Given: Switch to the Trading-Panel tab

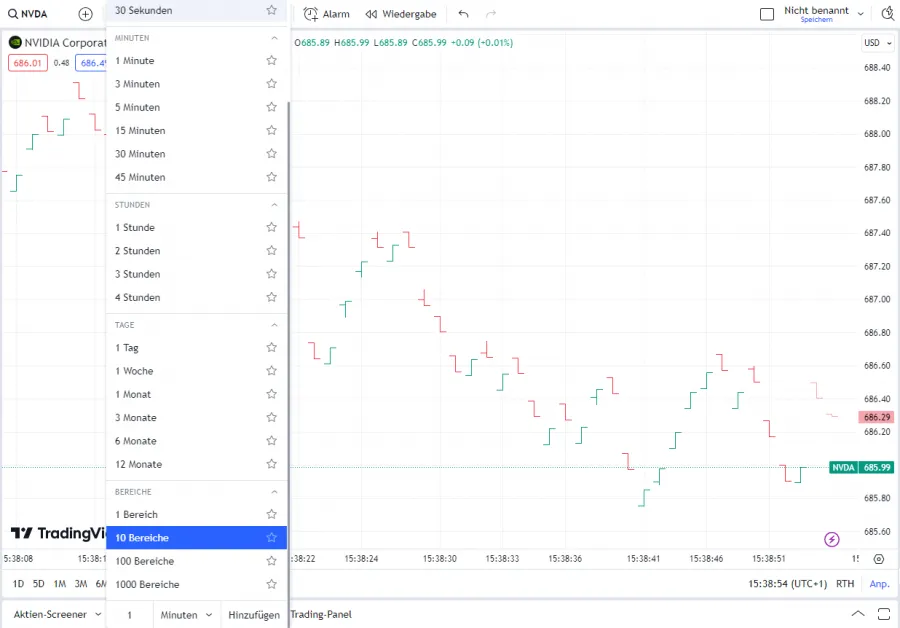Looking at the screenshot, I should point(321,614).
